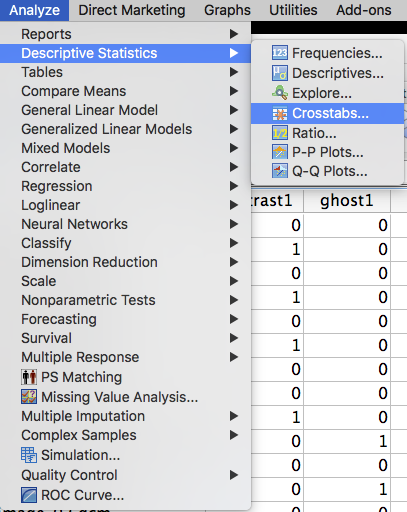Expand the Tables submenu arrow
Viewport: 407px width, 512px height.
click(234, 72)
